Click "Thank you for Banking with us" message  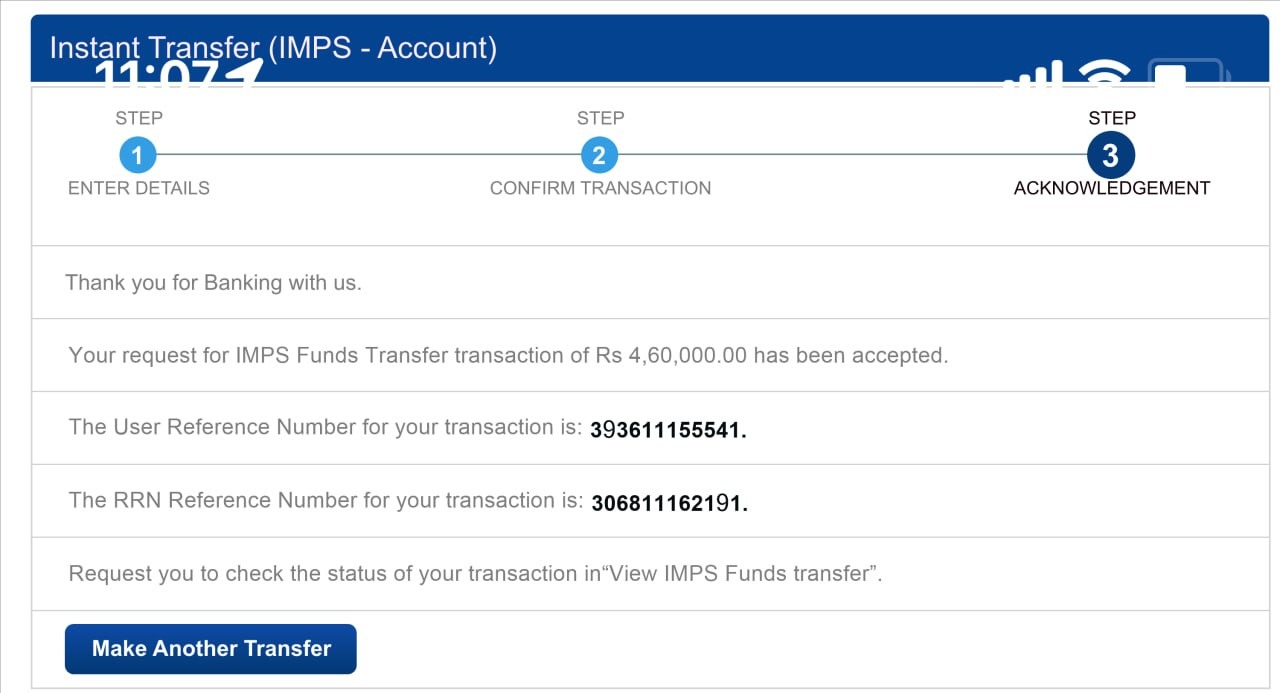[213, 283]
